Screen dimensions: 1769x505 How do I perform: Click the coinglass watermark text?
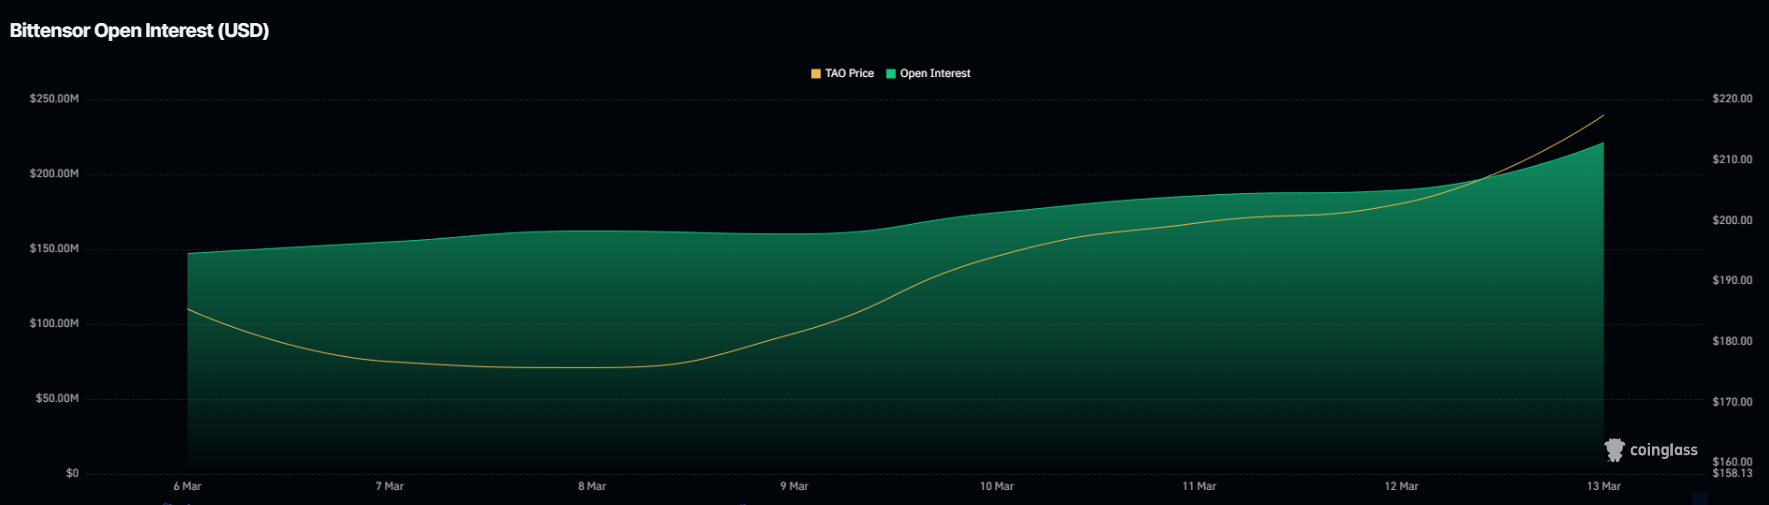(x=1663, y=450)
